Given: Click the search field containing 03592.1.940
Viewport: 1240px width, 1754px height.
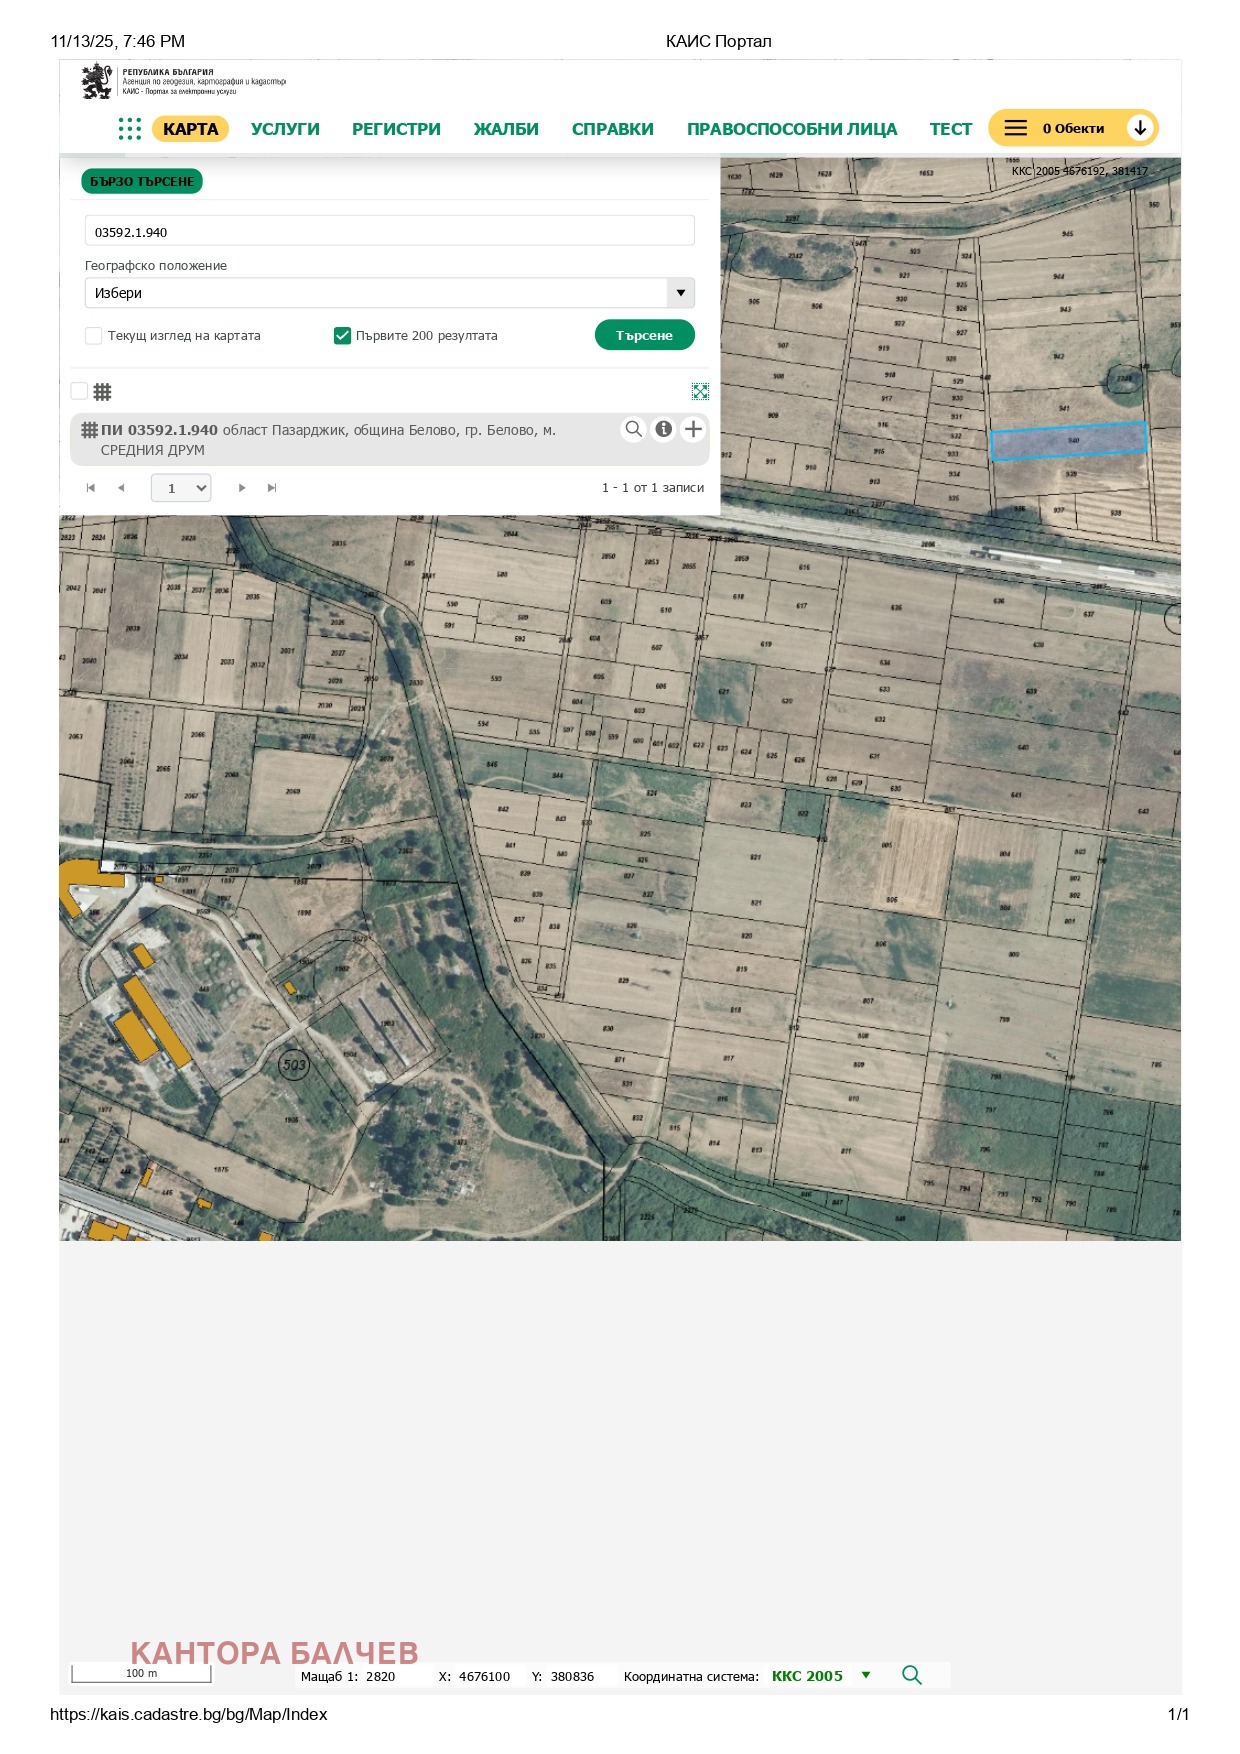Looking at the screenshot, I should click(x=389, y=232).
